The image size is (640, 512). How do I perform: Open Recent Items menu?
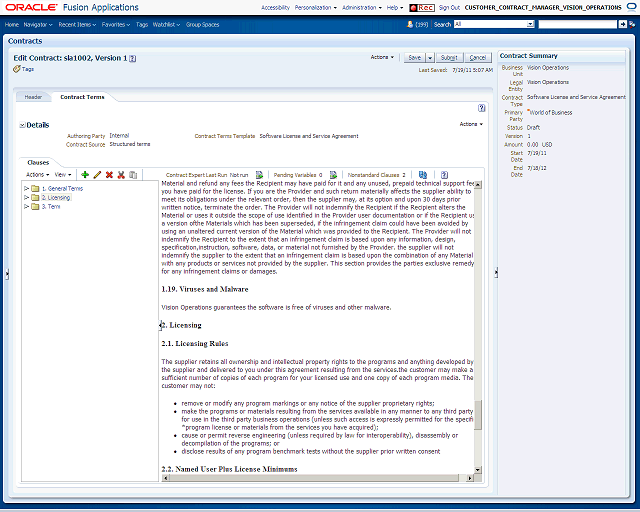pos(77,24)
